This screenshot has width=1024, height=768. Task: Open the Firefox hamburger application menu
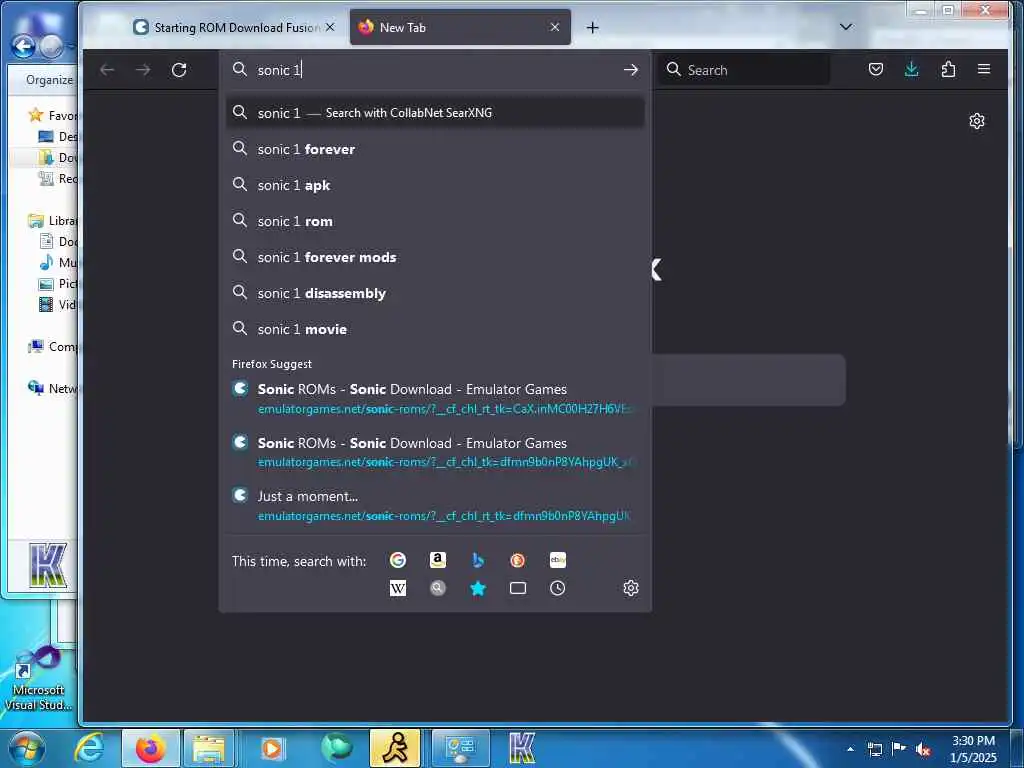tap(984, 69)
